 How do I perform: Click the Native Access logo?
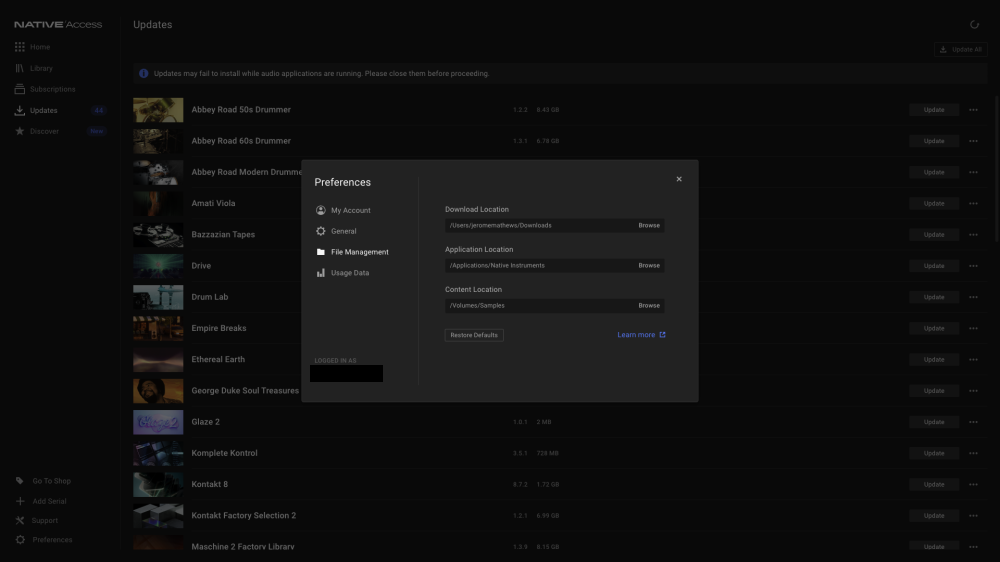[58, 24]
